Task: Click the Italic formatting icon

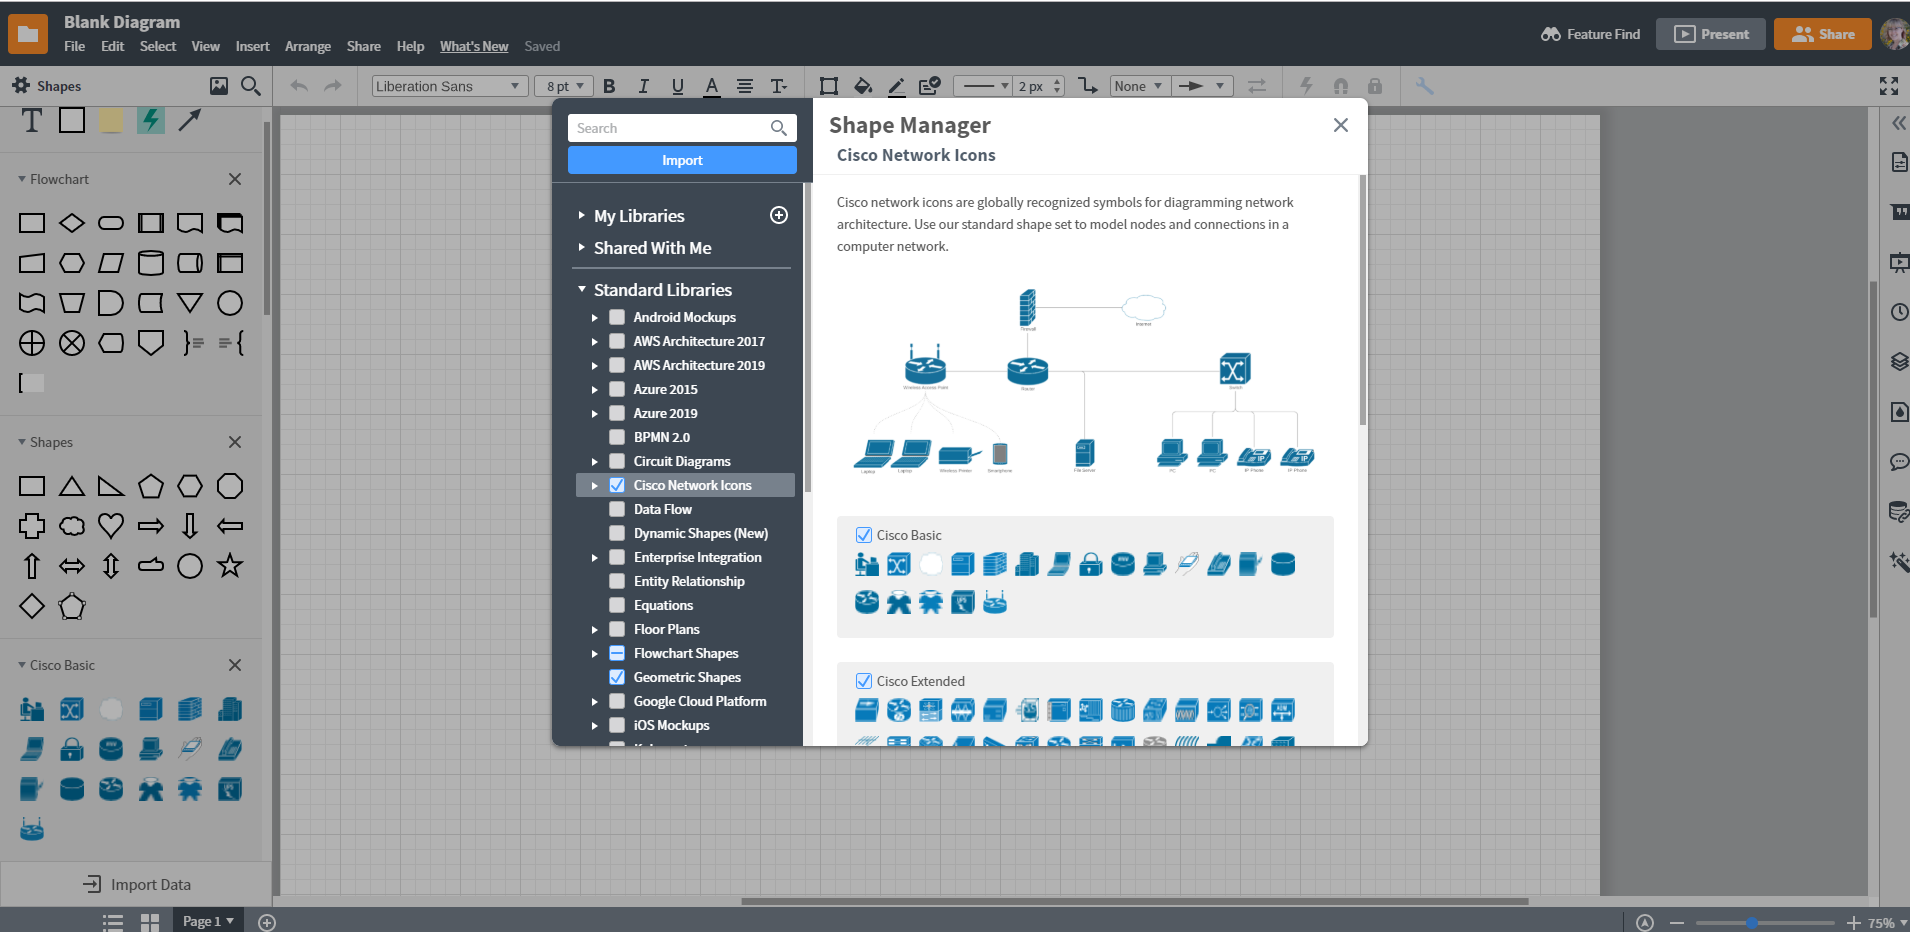Action: [643, 86]
